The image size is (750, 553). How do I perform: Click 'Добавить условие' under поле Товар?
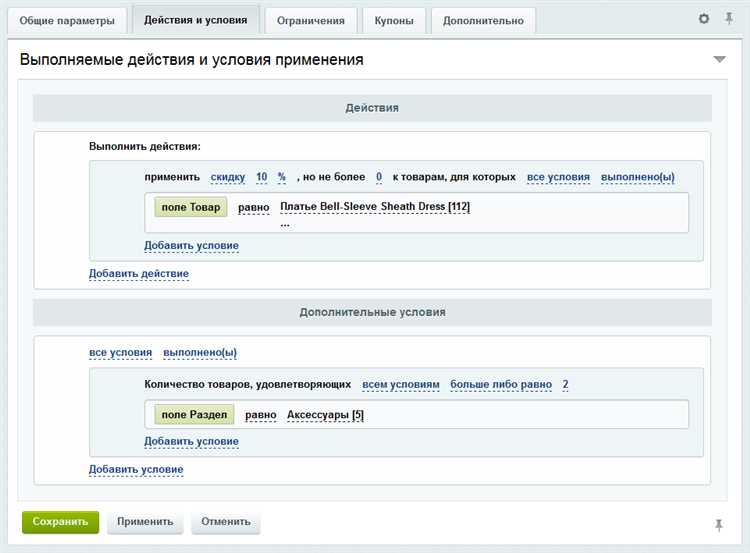(191, 245)
